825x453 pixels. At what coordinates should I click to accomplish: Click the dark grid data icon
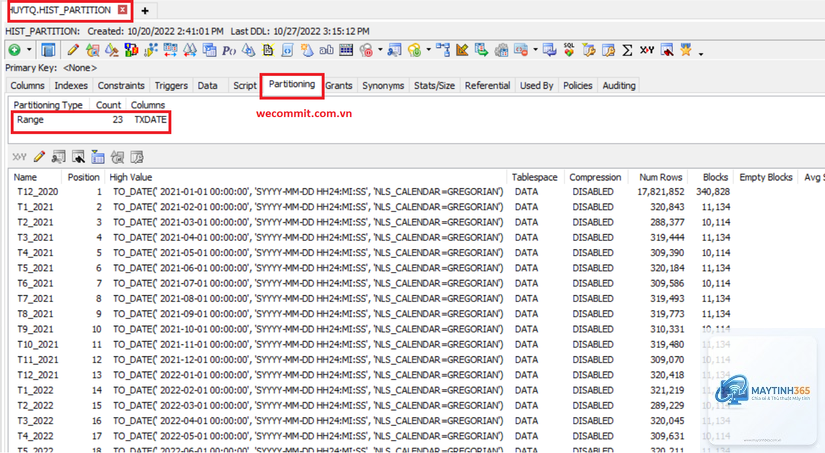point(346,50)
